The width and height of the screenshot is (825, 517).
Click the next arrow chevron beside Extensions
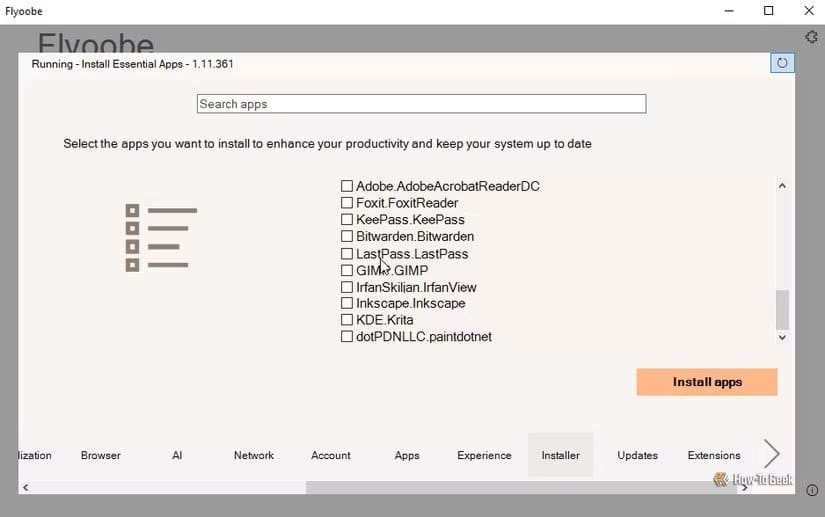pyautogui.click(x=772, y=453)
